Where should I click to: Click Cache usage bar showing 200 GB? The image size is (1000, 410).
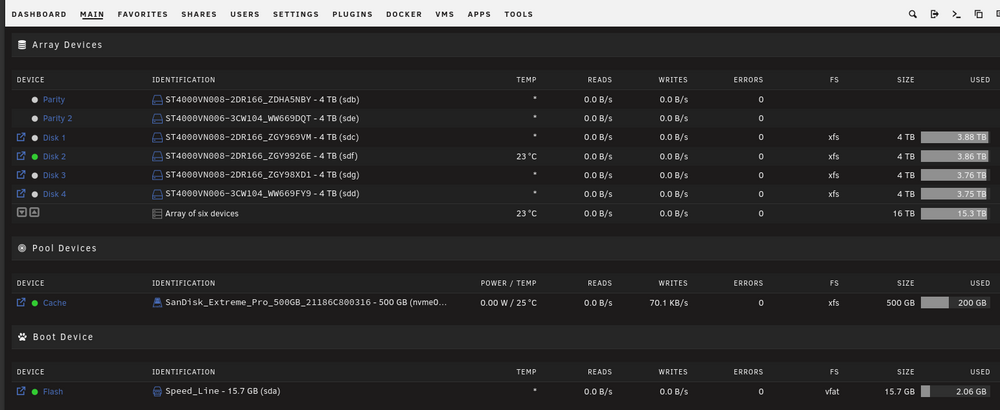click(955, 303)
